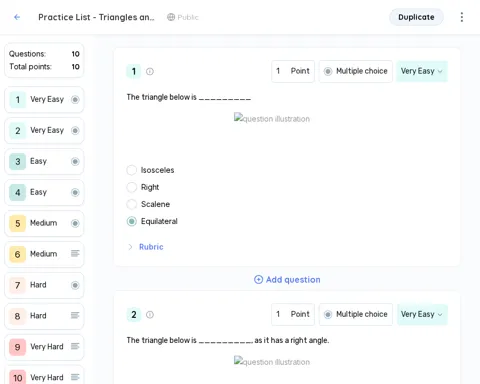480x384 pixels.
Task: Open Multiple choice type selector for question 1
Action: tap(356, 71)
